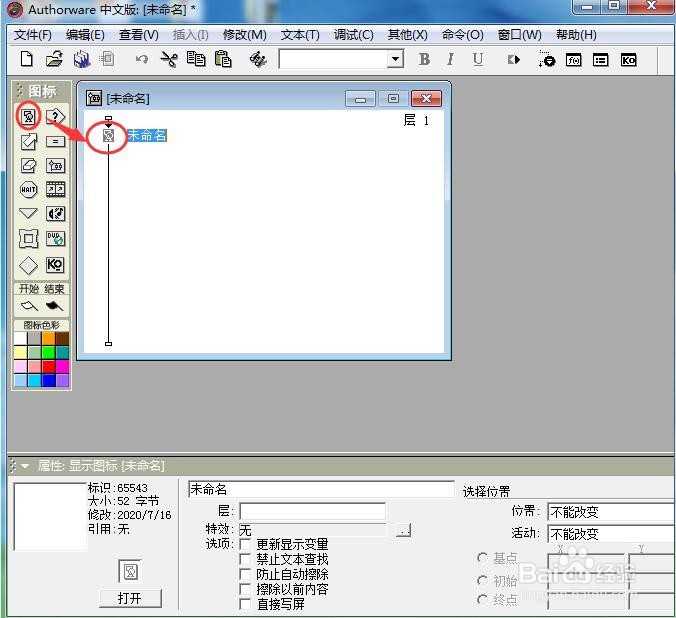Viewport: 676px width, 618px height.
Task: Click the Find toolbar icon
Action: click(x=258, y=59)
